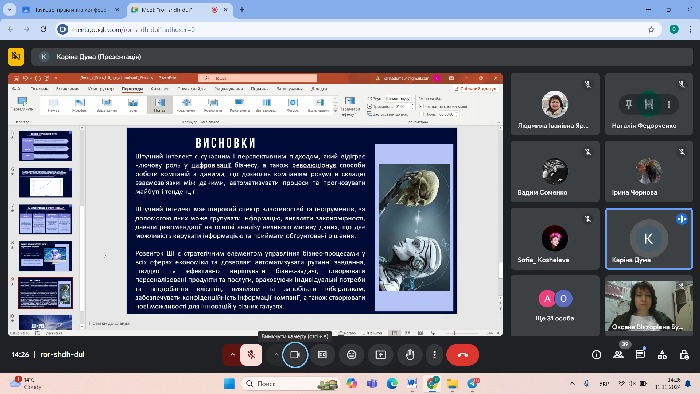This screenshot has width=700, height=394.
Task: Show the participants people panel
Action: click(618, 355)
